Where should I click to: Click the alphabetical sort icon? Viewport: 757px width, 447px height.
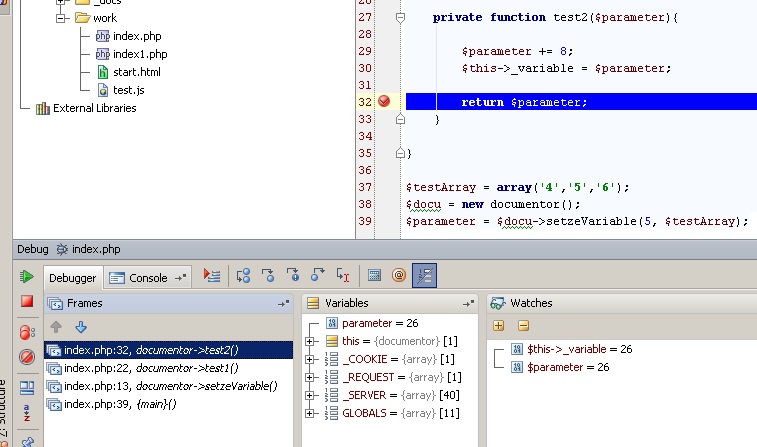[27, 413]
